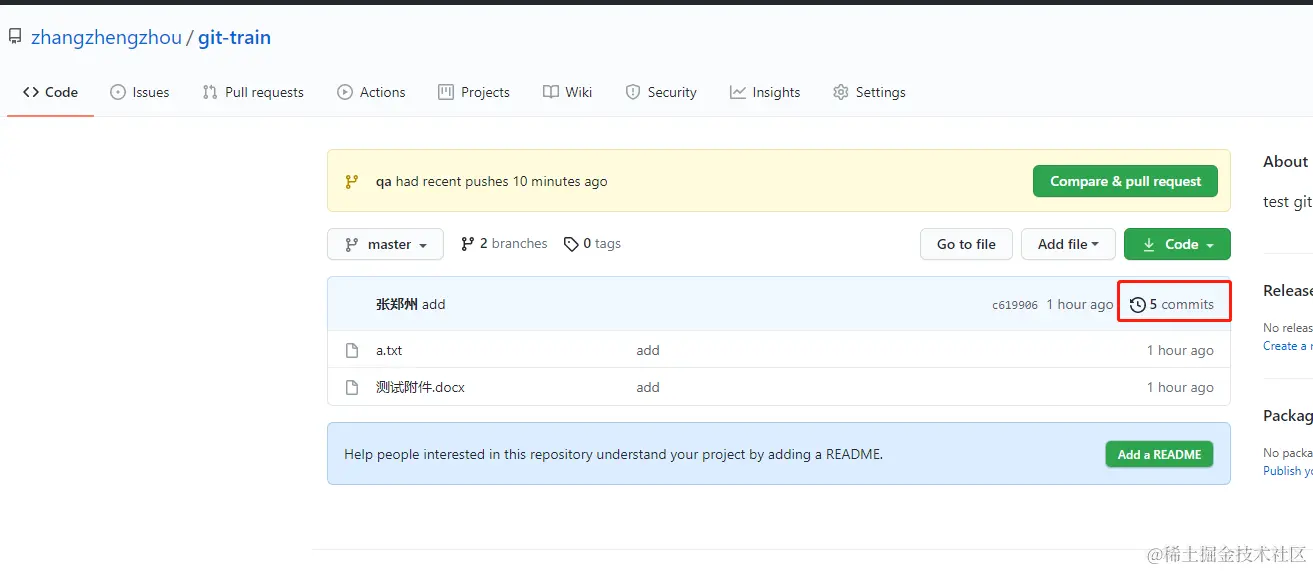Open the add commit message for a.txt
Viewport: 1313px width, 571px height.
[648, 351]
